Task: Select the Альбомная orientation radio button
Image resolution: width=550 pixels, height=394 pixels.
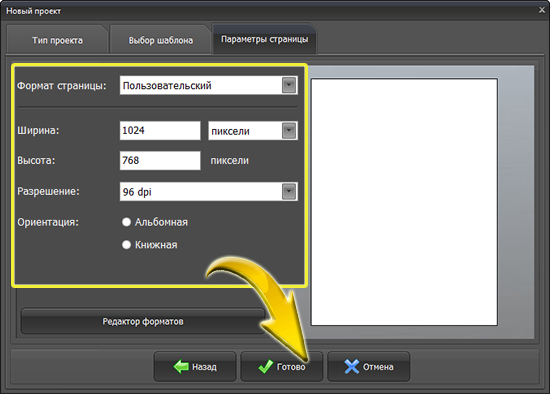Action: (126, 222)
